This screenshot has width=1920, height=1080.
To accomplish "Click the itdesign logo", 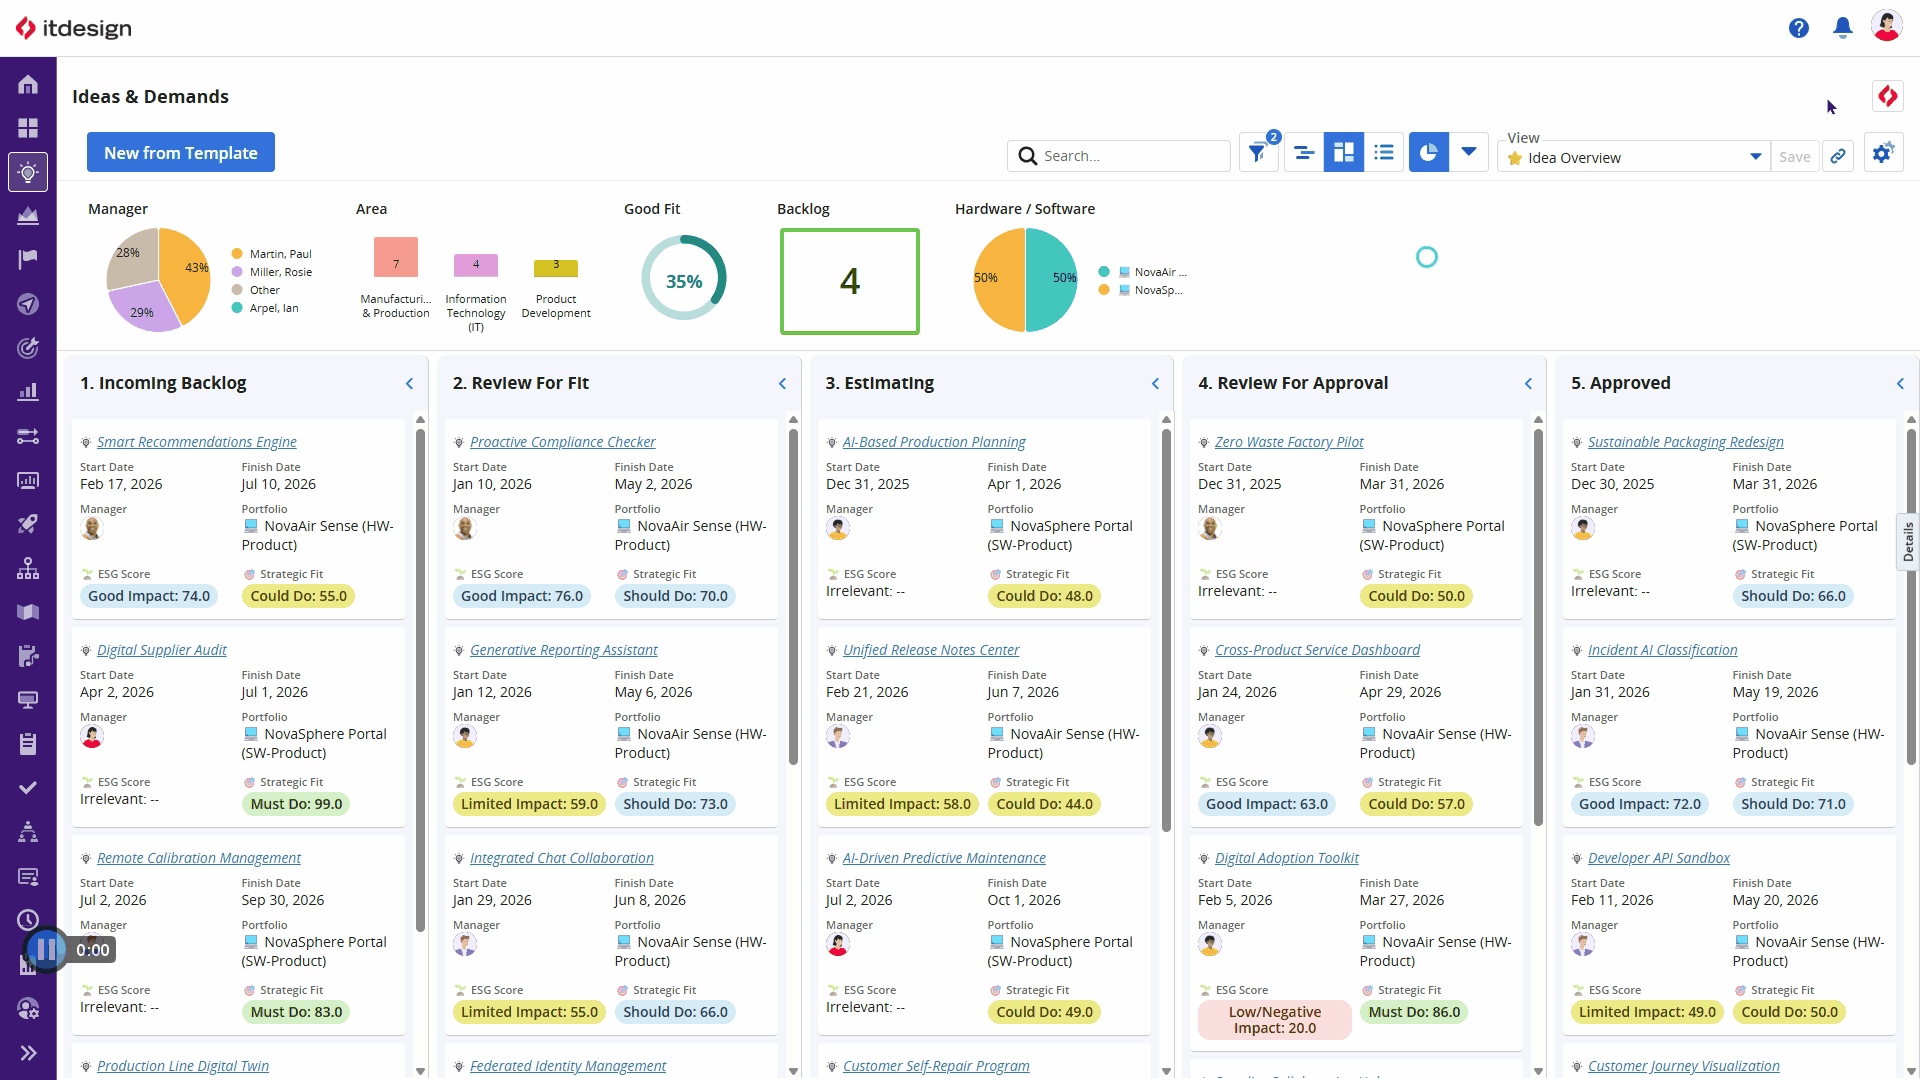I will click(74, 28).
